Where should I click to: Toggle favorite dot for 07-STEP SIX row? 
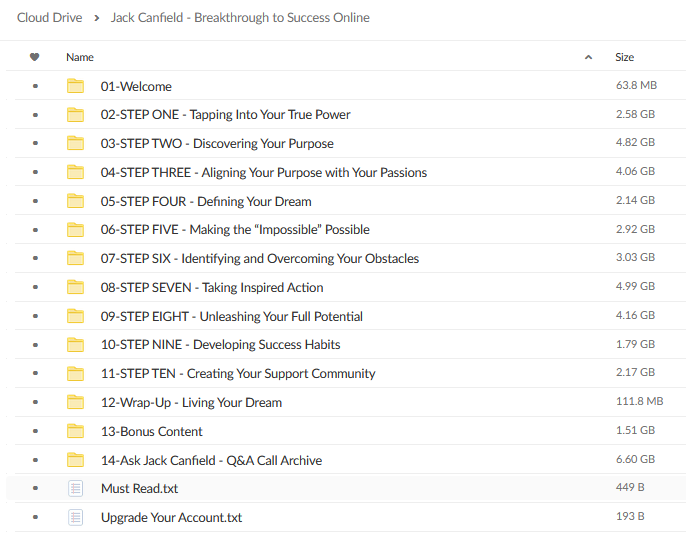35,258
